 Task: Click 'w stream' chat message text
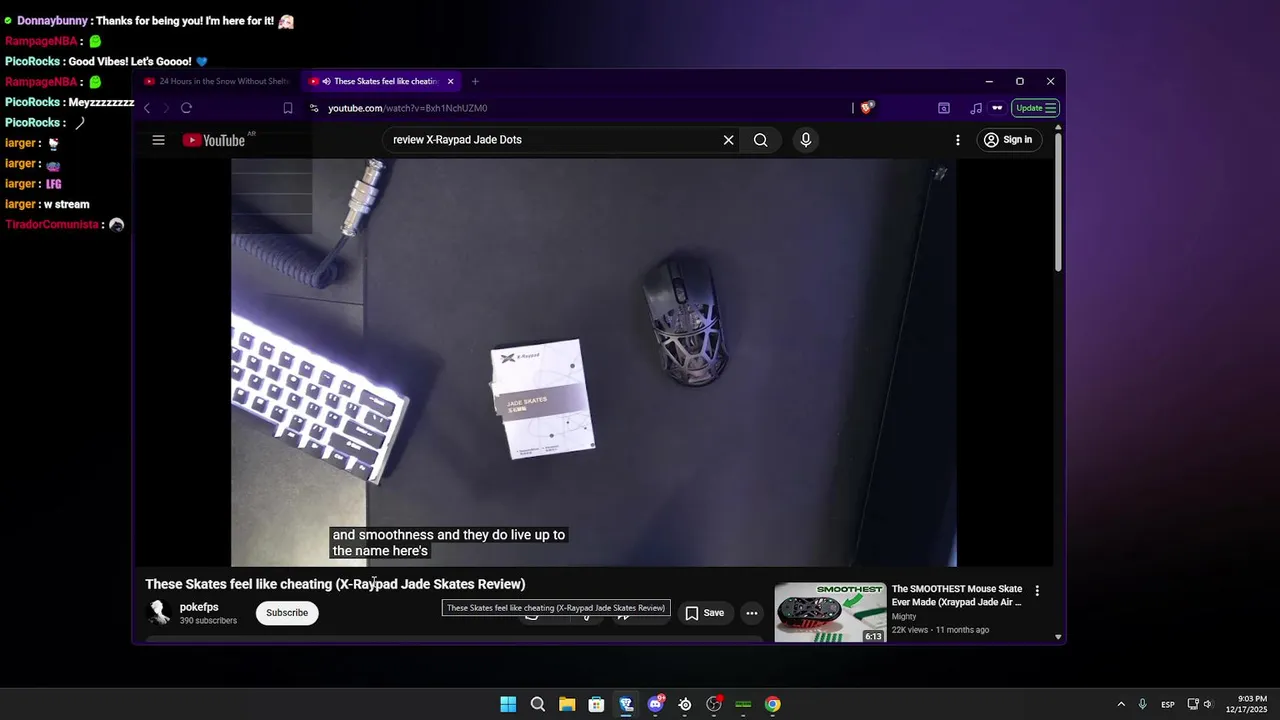[x=67, y=204]
